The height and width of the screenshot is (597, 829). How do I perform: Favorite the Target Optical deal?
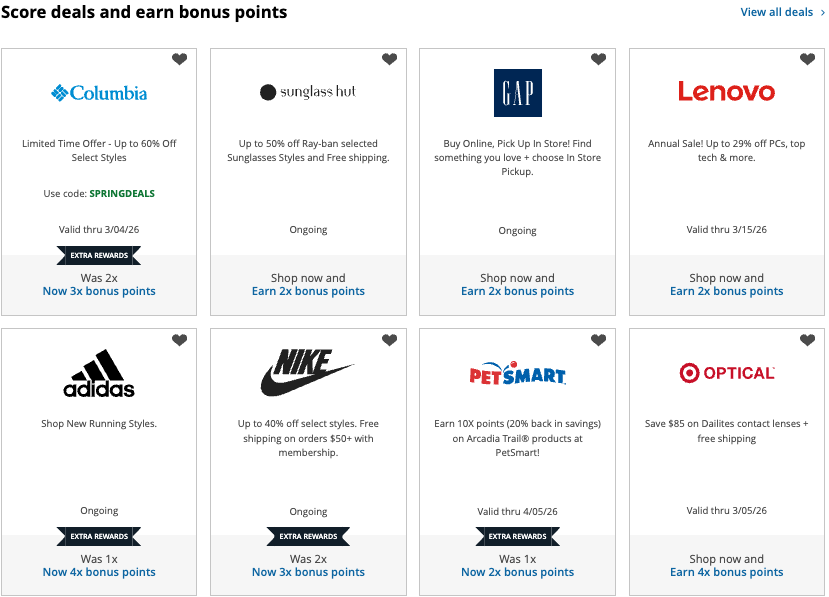point(807,341)
